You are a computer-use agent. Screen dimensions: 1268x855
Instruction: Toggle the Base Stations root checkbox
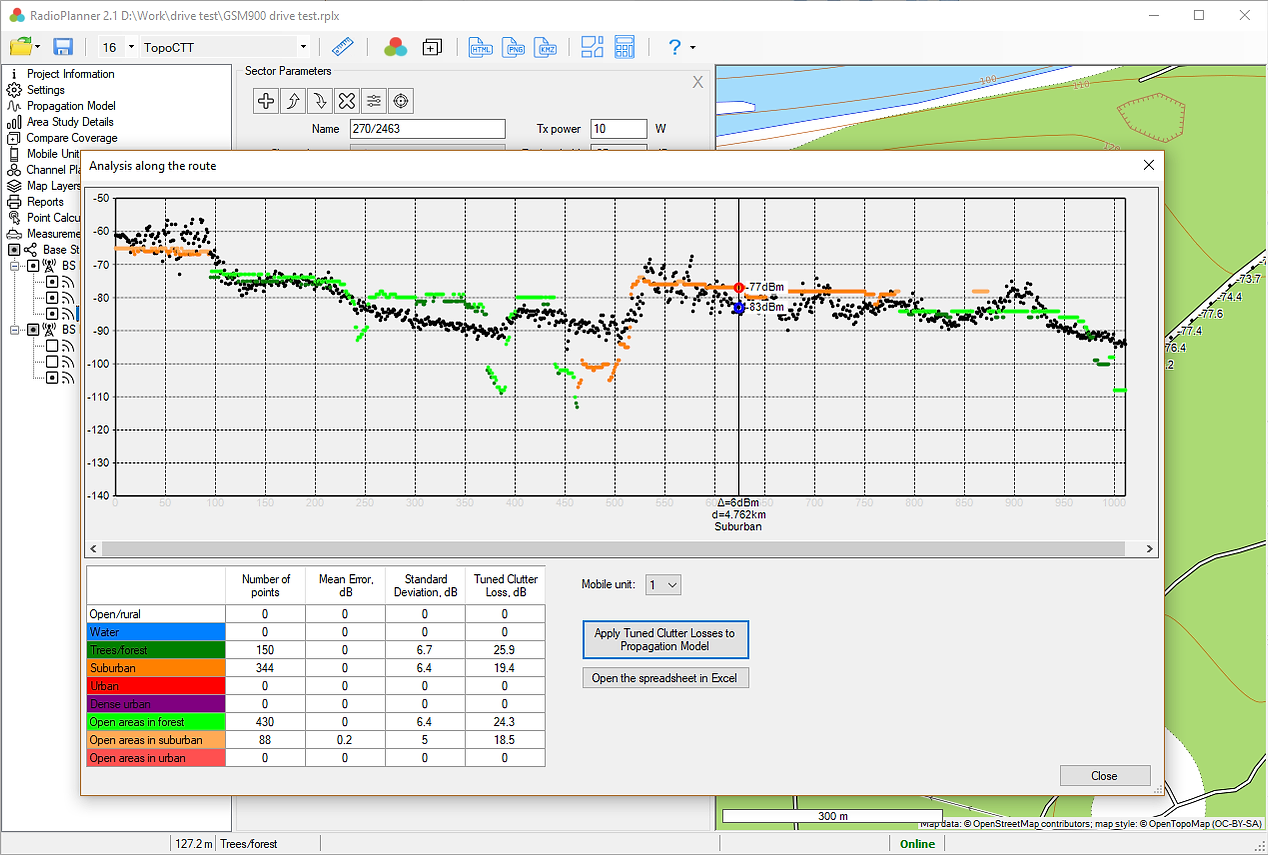click(x=15, y=250)
